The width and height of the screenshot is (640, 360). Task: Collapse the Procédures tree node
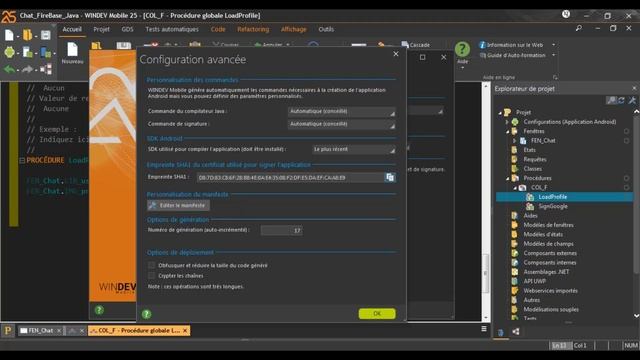pyautogui.click(x=507, y=178)
